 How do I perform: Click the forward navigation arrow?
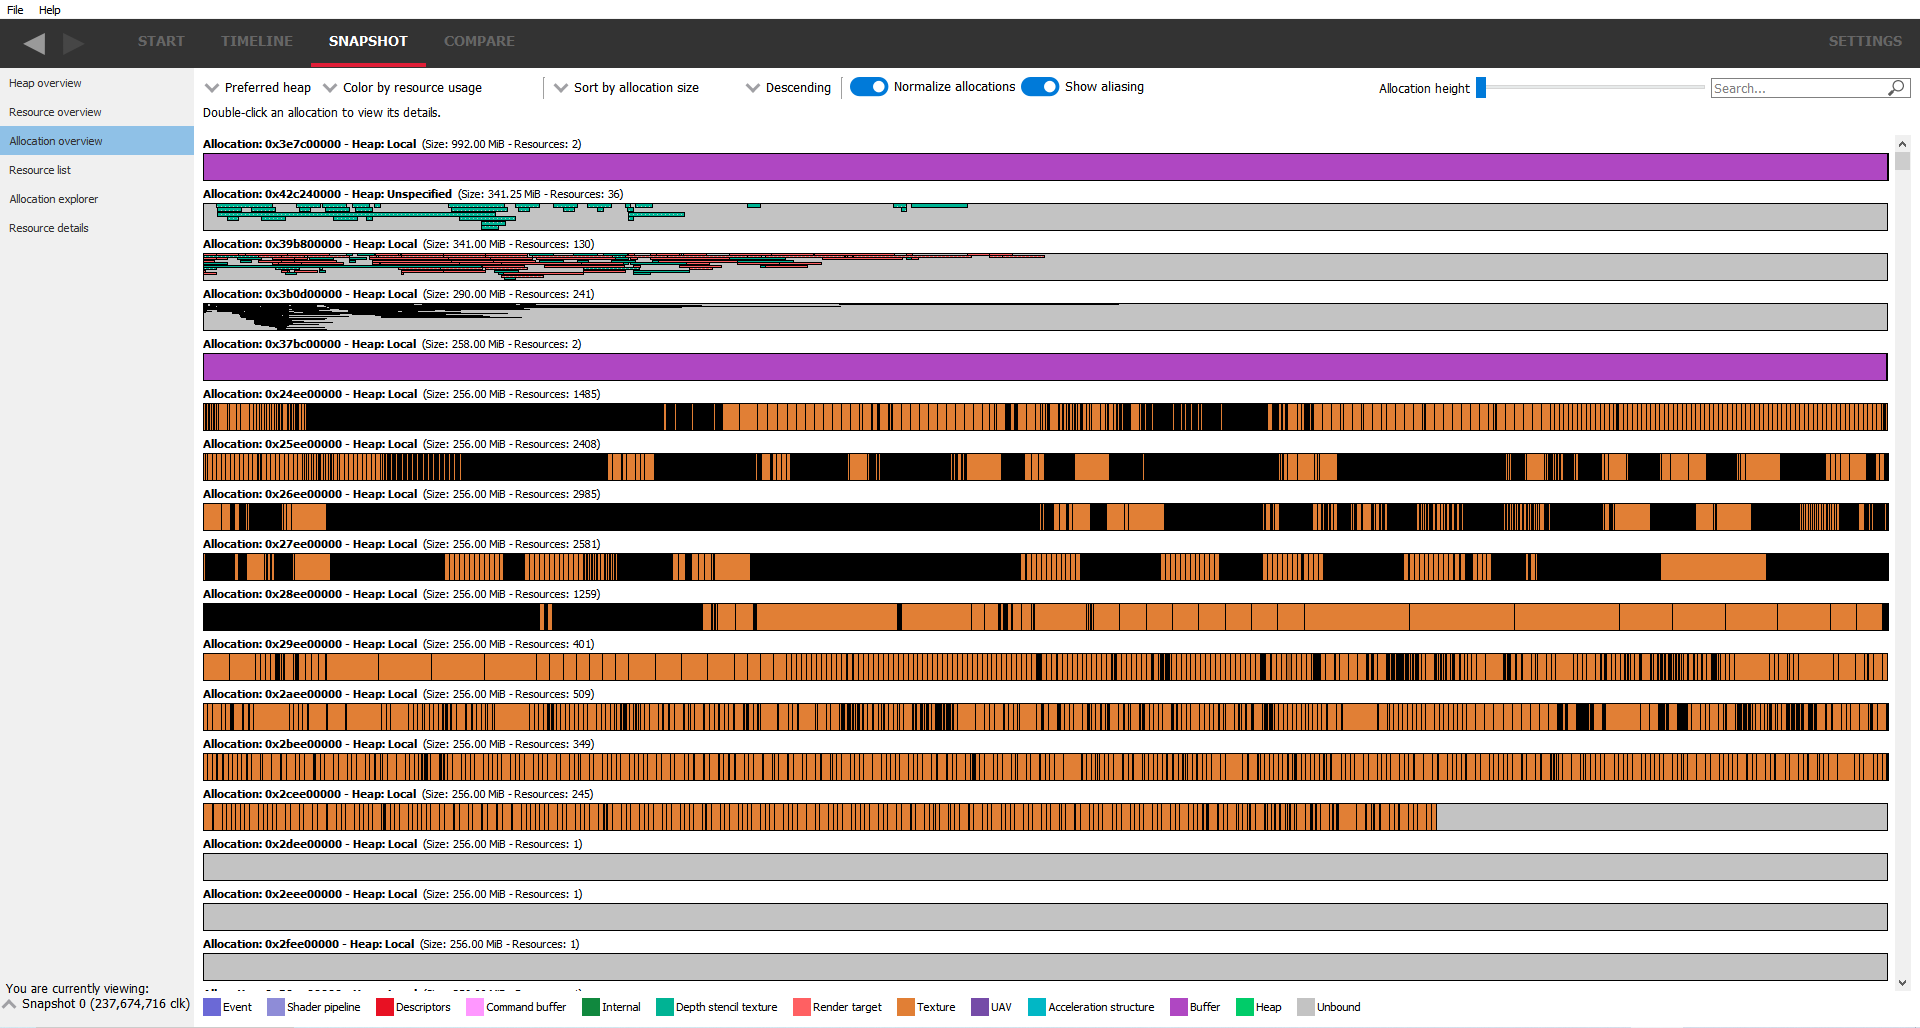(72, 43)
